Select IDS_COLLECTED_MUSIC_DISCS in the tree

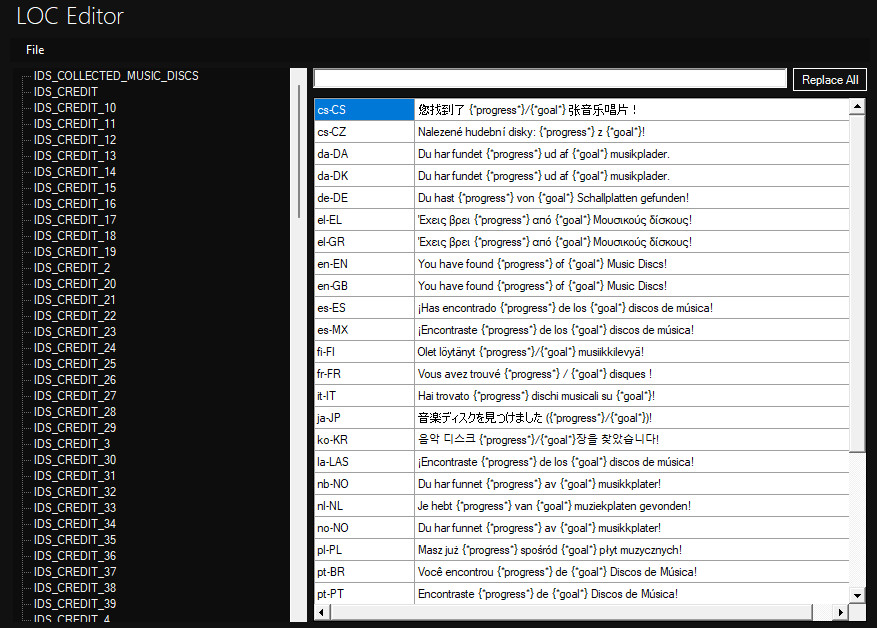click(115, 75)
